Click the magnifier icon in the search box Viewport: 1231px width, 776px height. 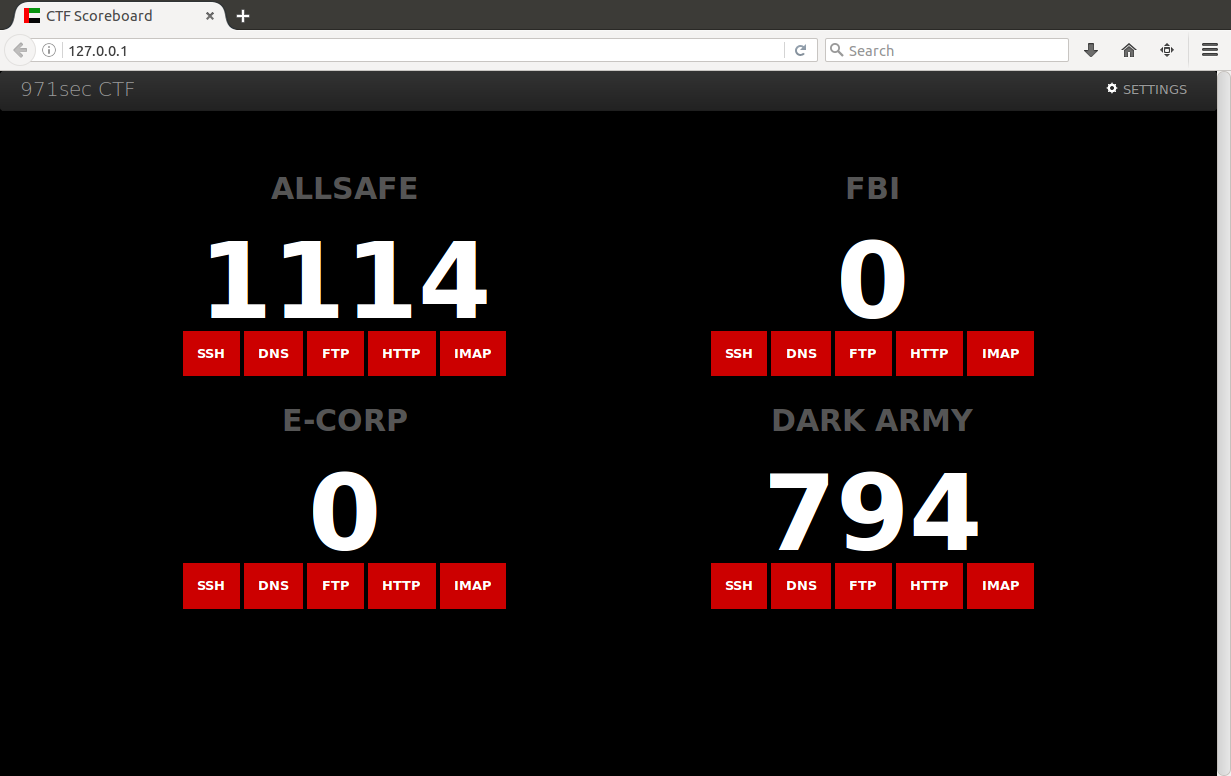pos(837,50)
